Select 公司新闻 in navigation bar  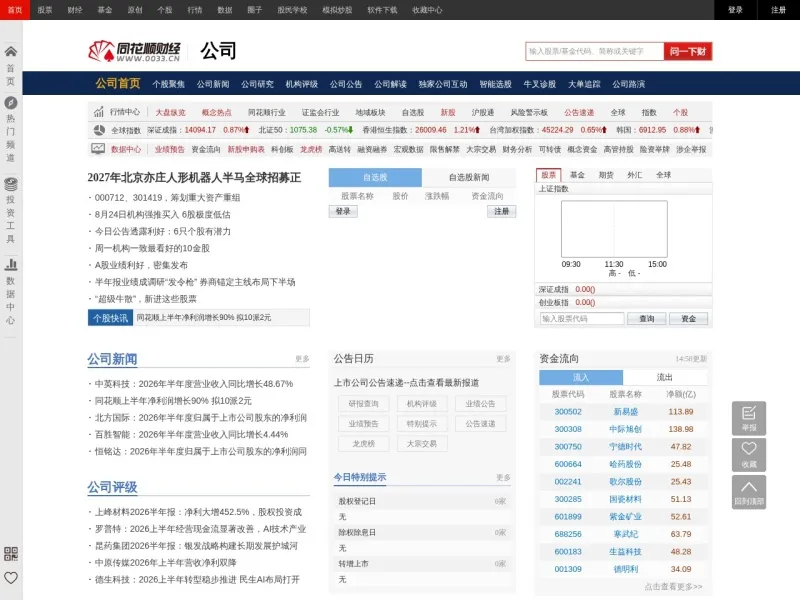(213, 84)
